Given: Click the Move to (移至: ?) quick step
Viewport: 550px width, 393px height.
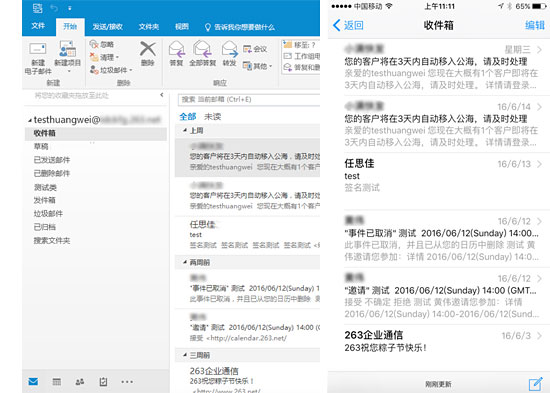Looking at the screenshot, I should coord(300,45).
